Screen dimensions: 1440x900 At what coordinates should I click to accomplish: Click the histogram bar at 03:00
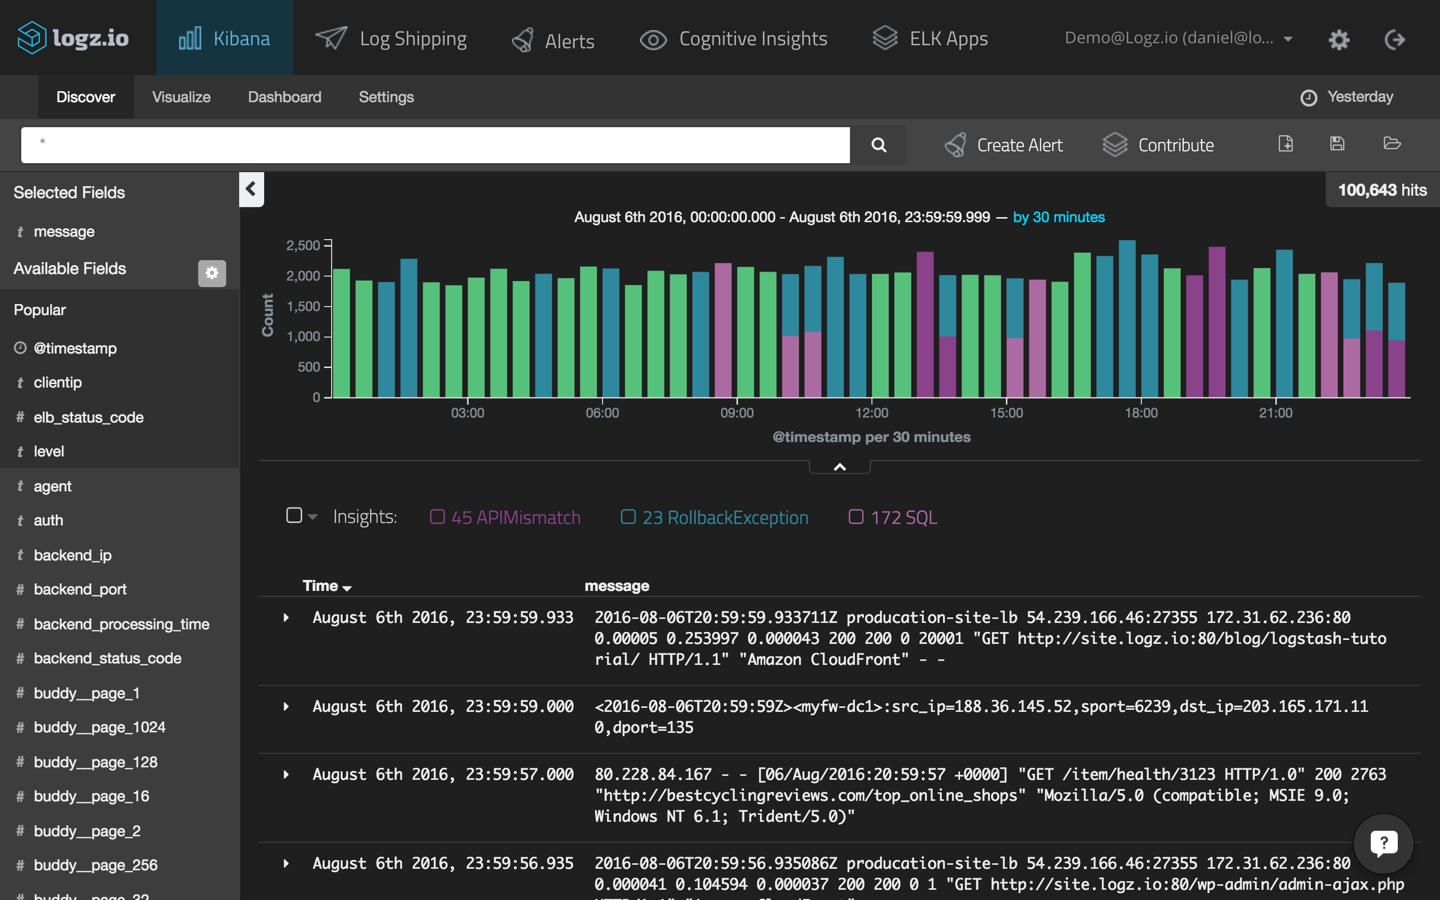pos(476,338)
